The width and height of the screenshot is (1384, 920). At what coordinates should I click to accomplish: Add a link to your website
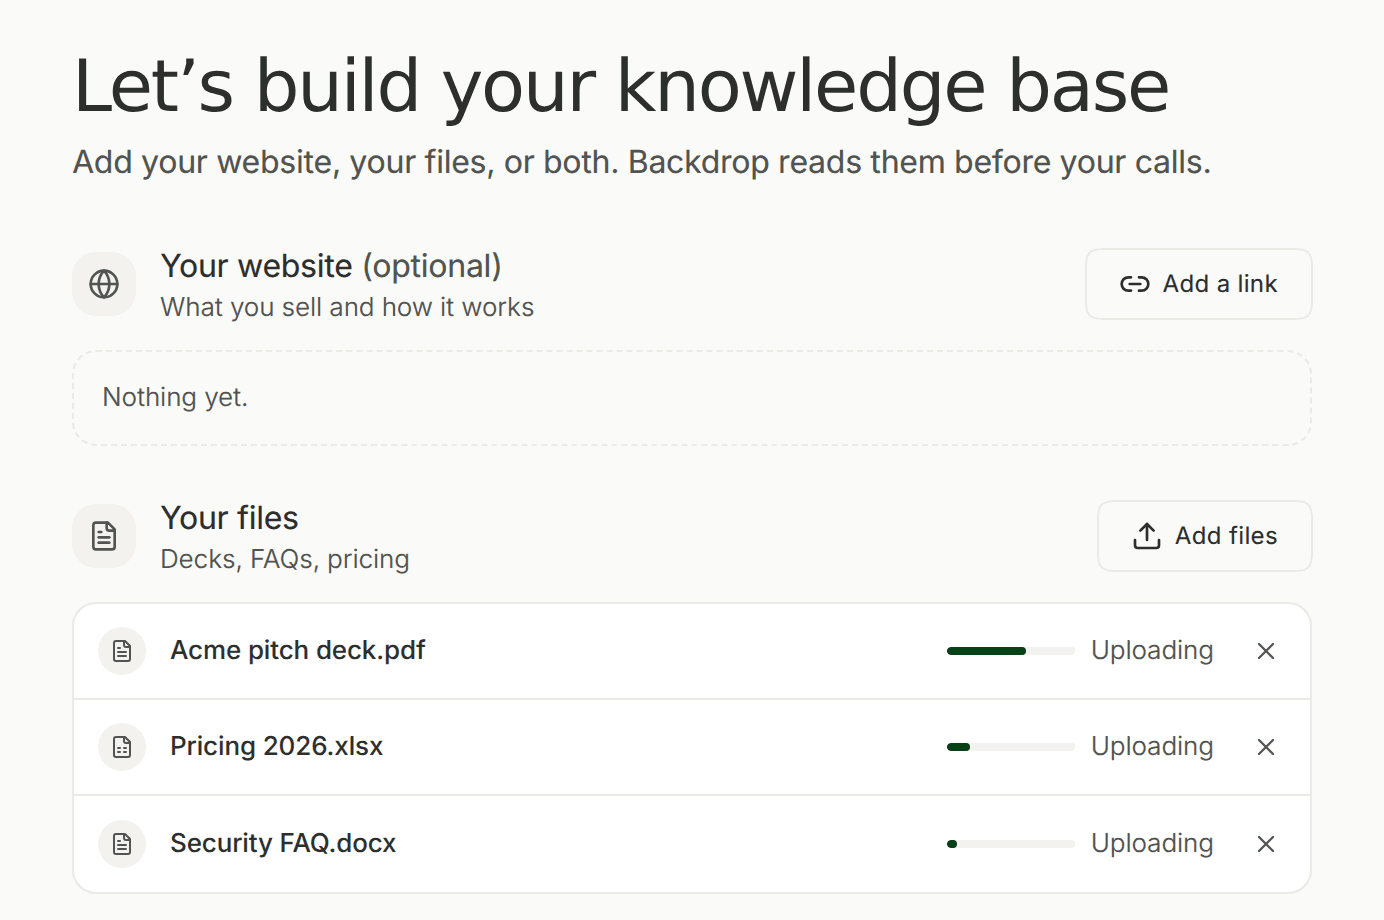(x=1199, y=284)
